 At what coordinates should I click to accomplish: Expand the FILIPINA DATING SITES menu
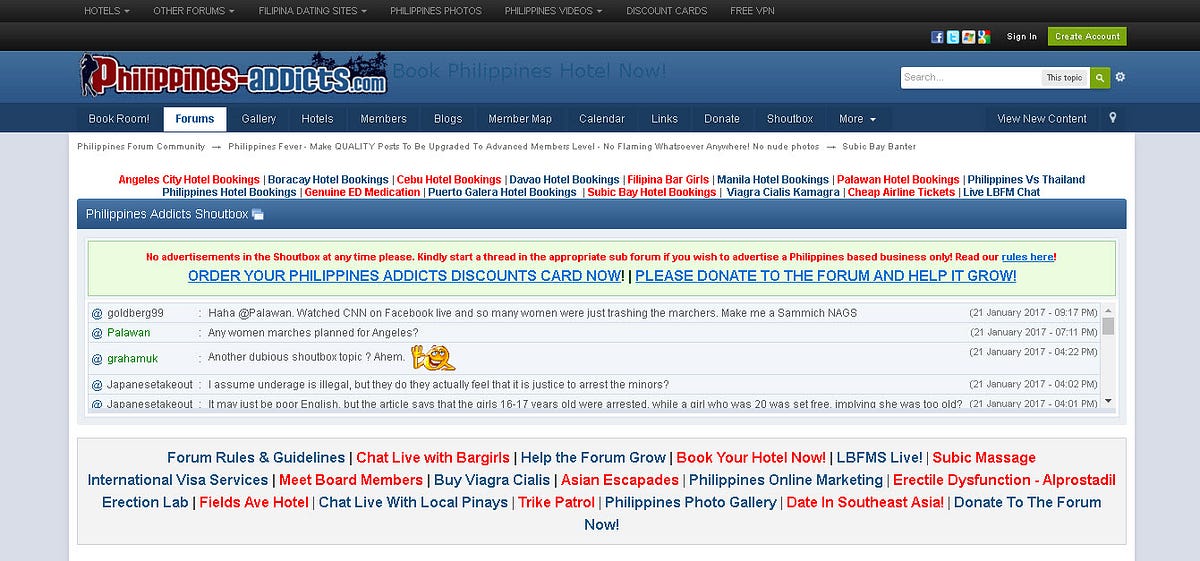pyautogui.click(x=313, y=11)
